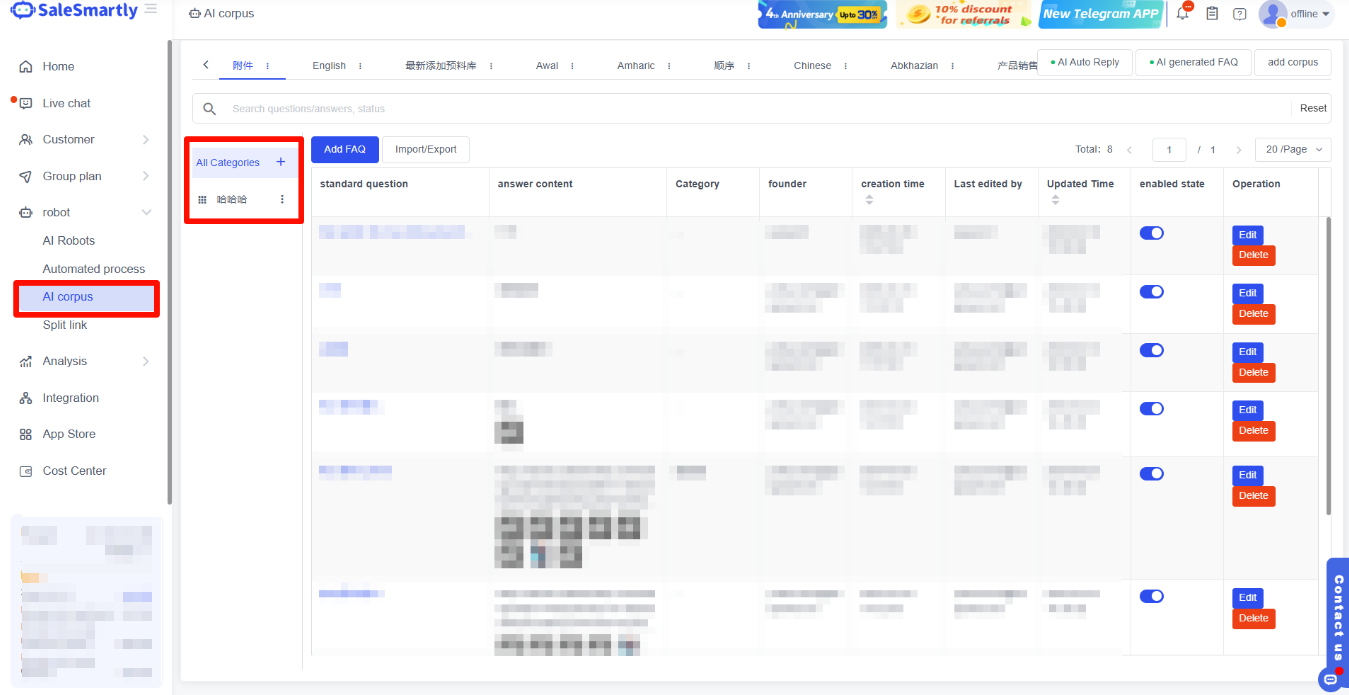Open Live chat in the sidebar
This screenshot has width=1349, height=695.
point(66,103)
